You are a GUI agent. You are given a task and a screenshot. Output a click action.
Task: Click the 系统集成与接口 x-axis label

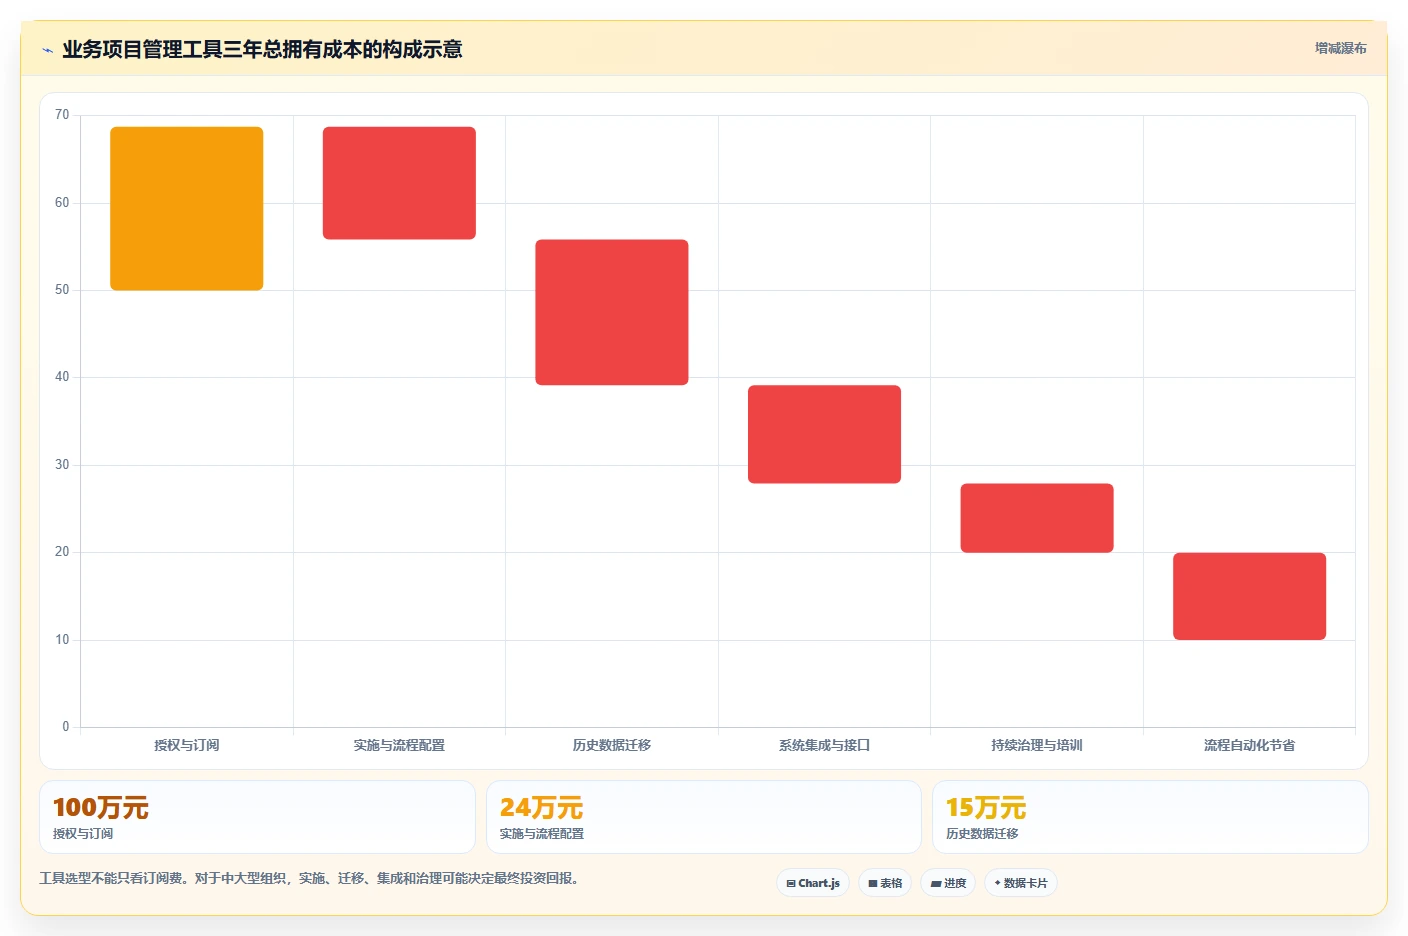point(824,745)
